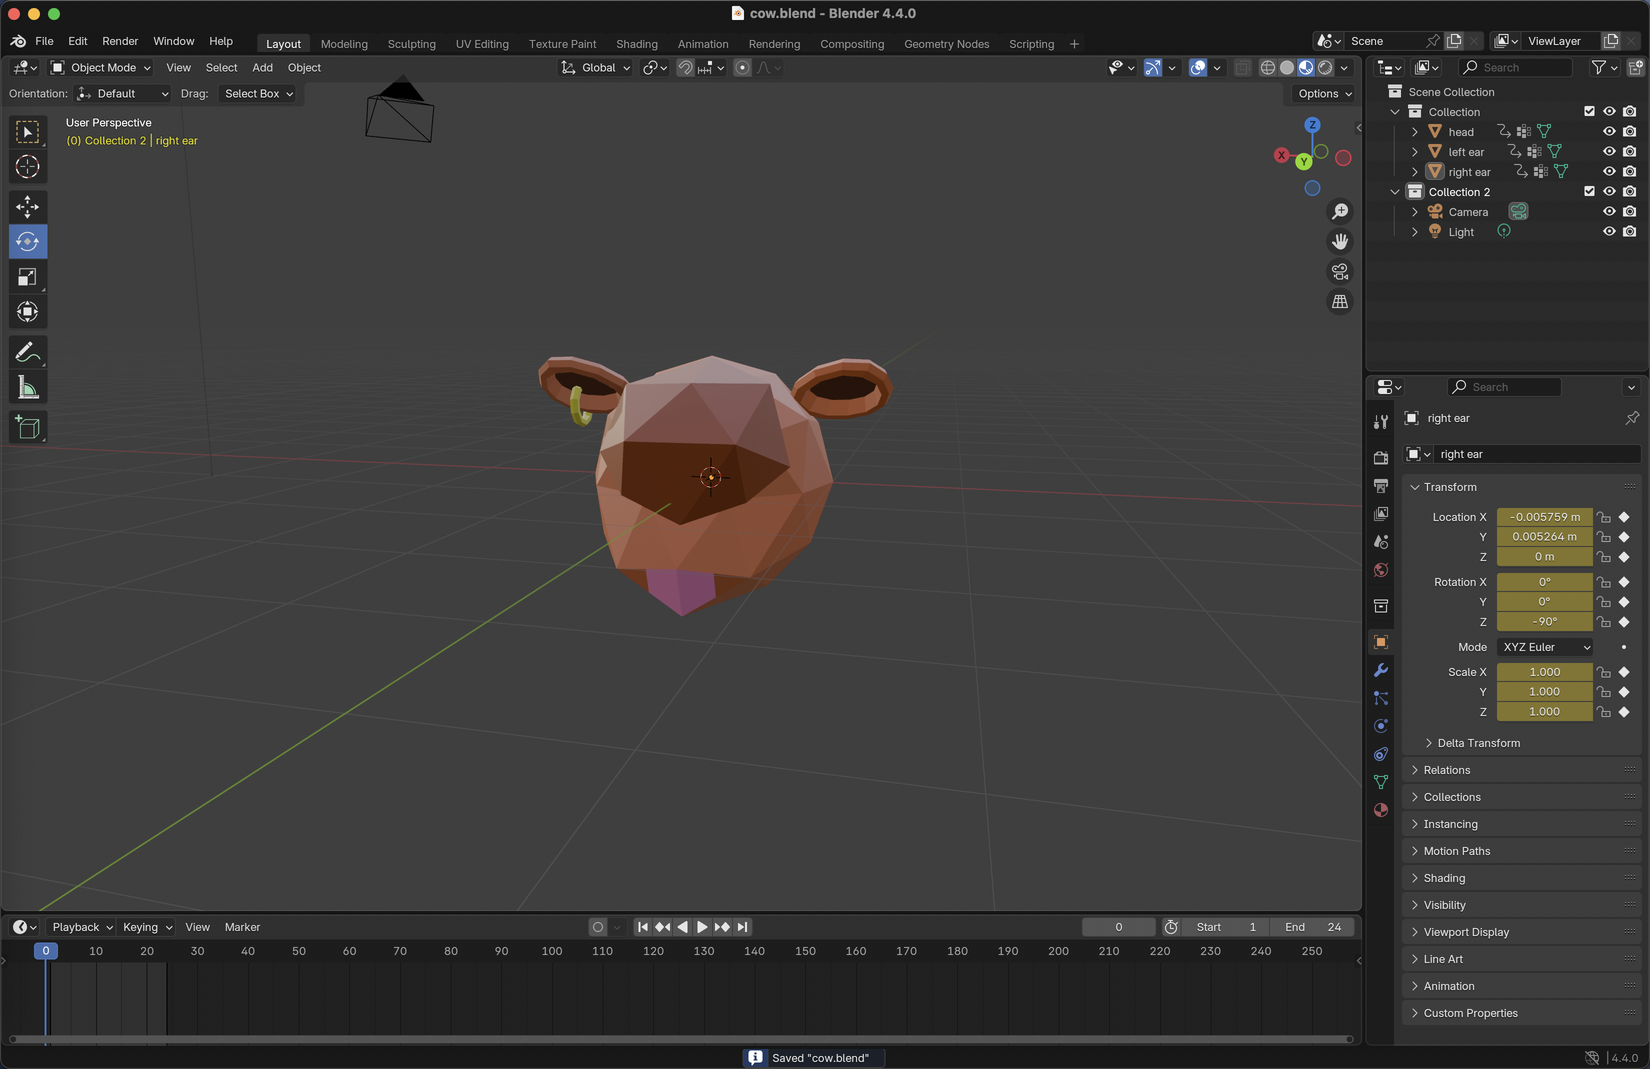The image size is (1650, 1069).
Task: Click the Marker menu in timeline
Action: [242, 927]
